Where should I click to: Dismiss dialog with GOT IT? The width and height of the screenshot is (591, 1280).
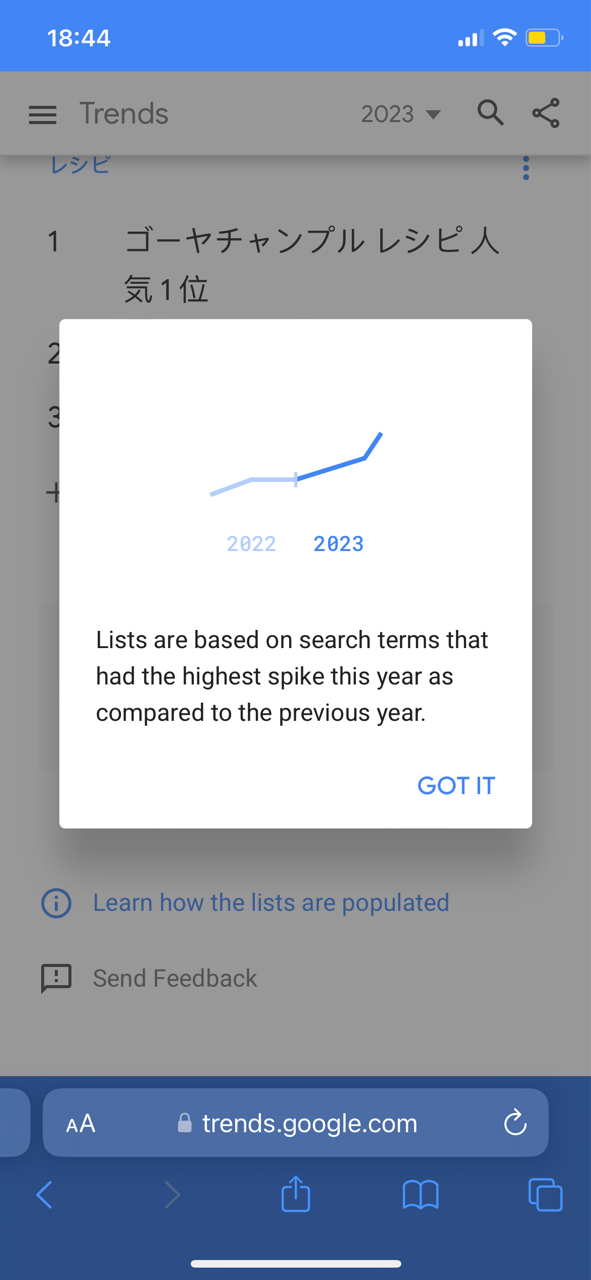tap(456, 786)
